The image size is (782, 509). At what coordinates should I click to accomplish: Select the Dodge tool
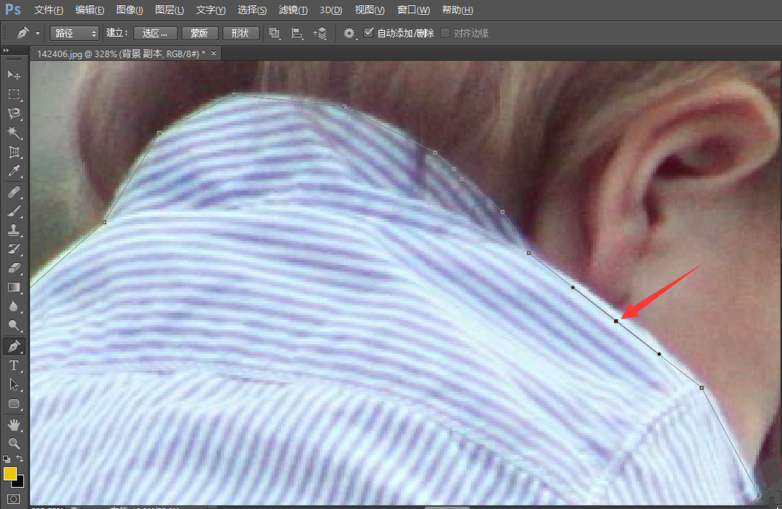click(x=13, y=326)
